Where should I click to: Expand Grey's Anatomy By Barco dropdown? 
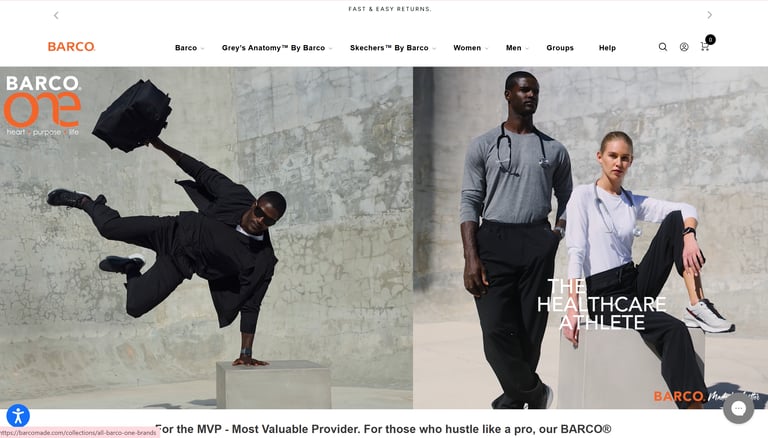[x=277, y=48]
